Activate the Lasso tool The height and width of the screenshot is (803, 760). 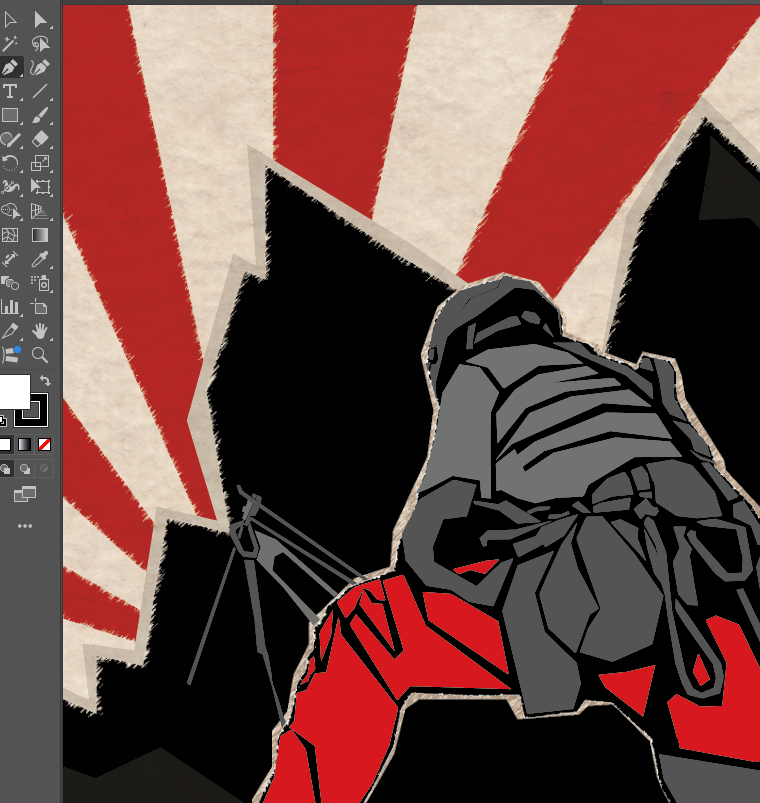click(40, 44)
